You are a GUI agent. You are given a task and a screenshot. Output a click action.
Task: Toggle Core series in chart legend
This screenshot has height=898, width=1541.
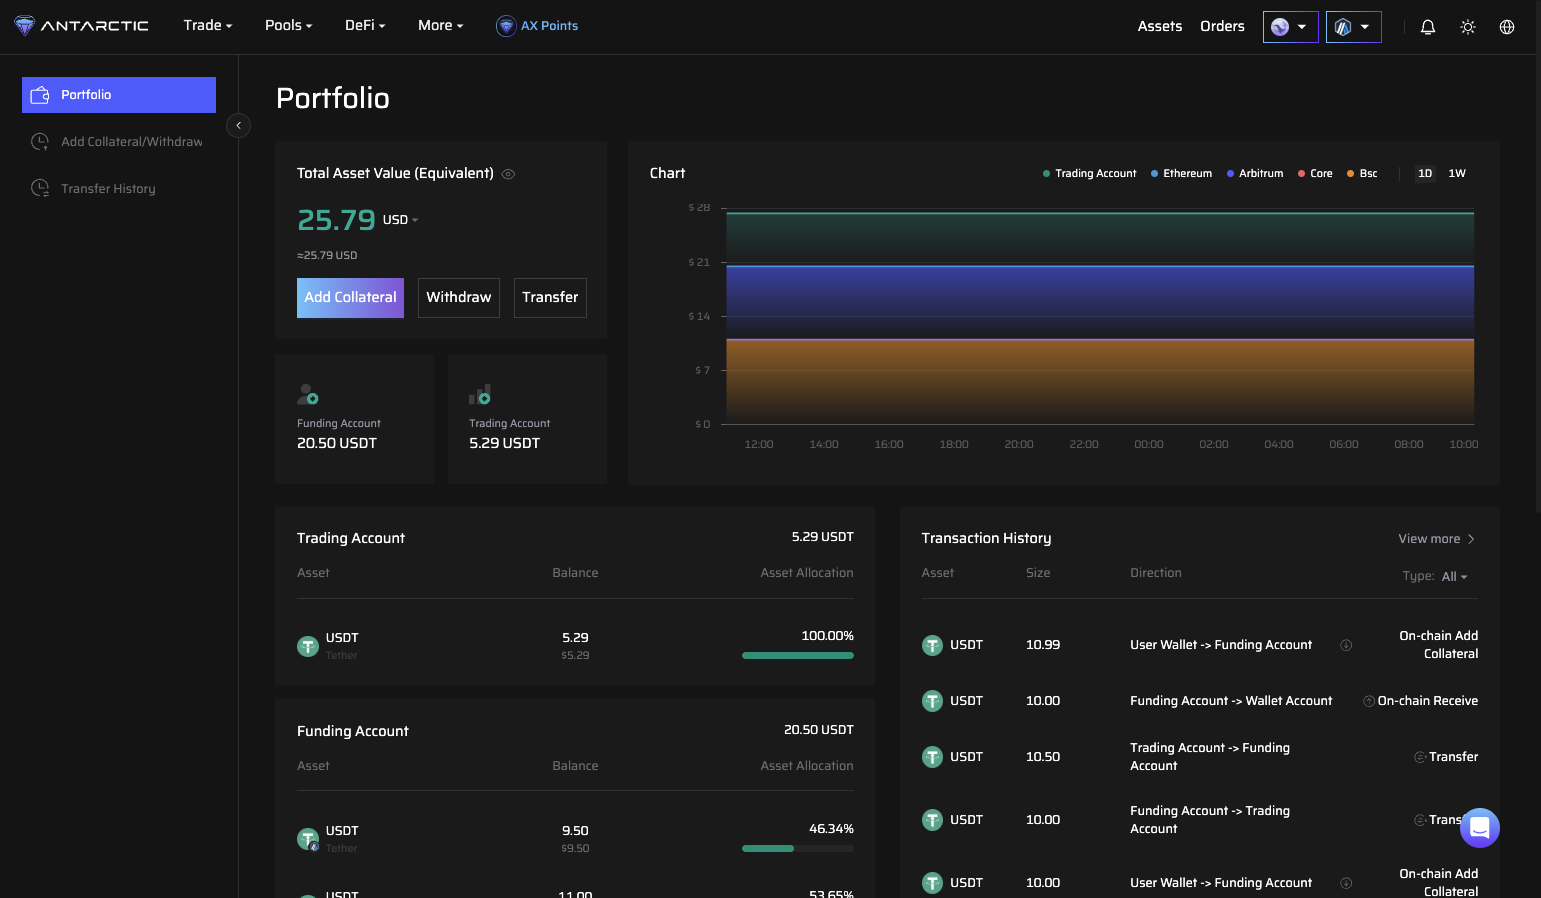(1315, 174)
